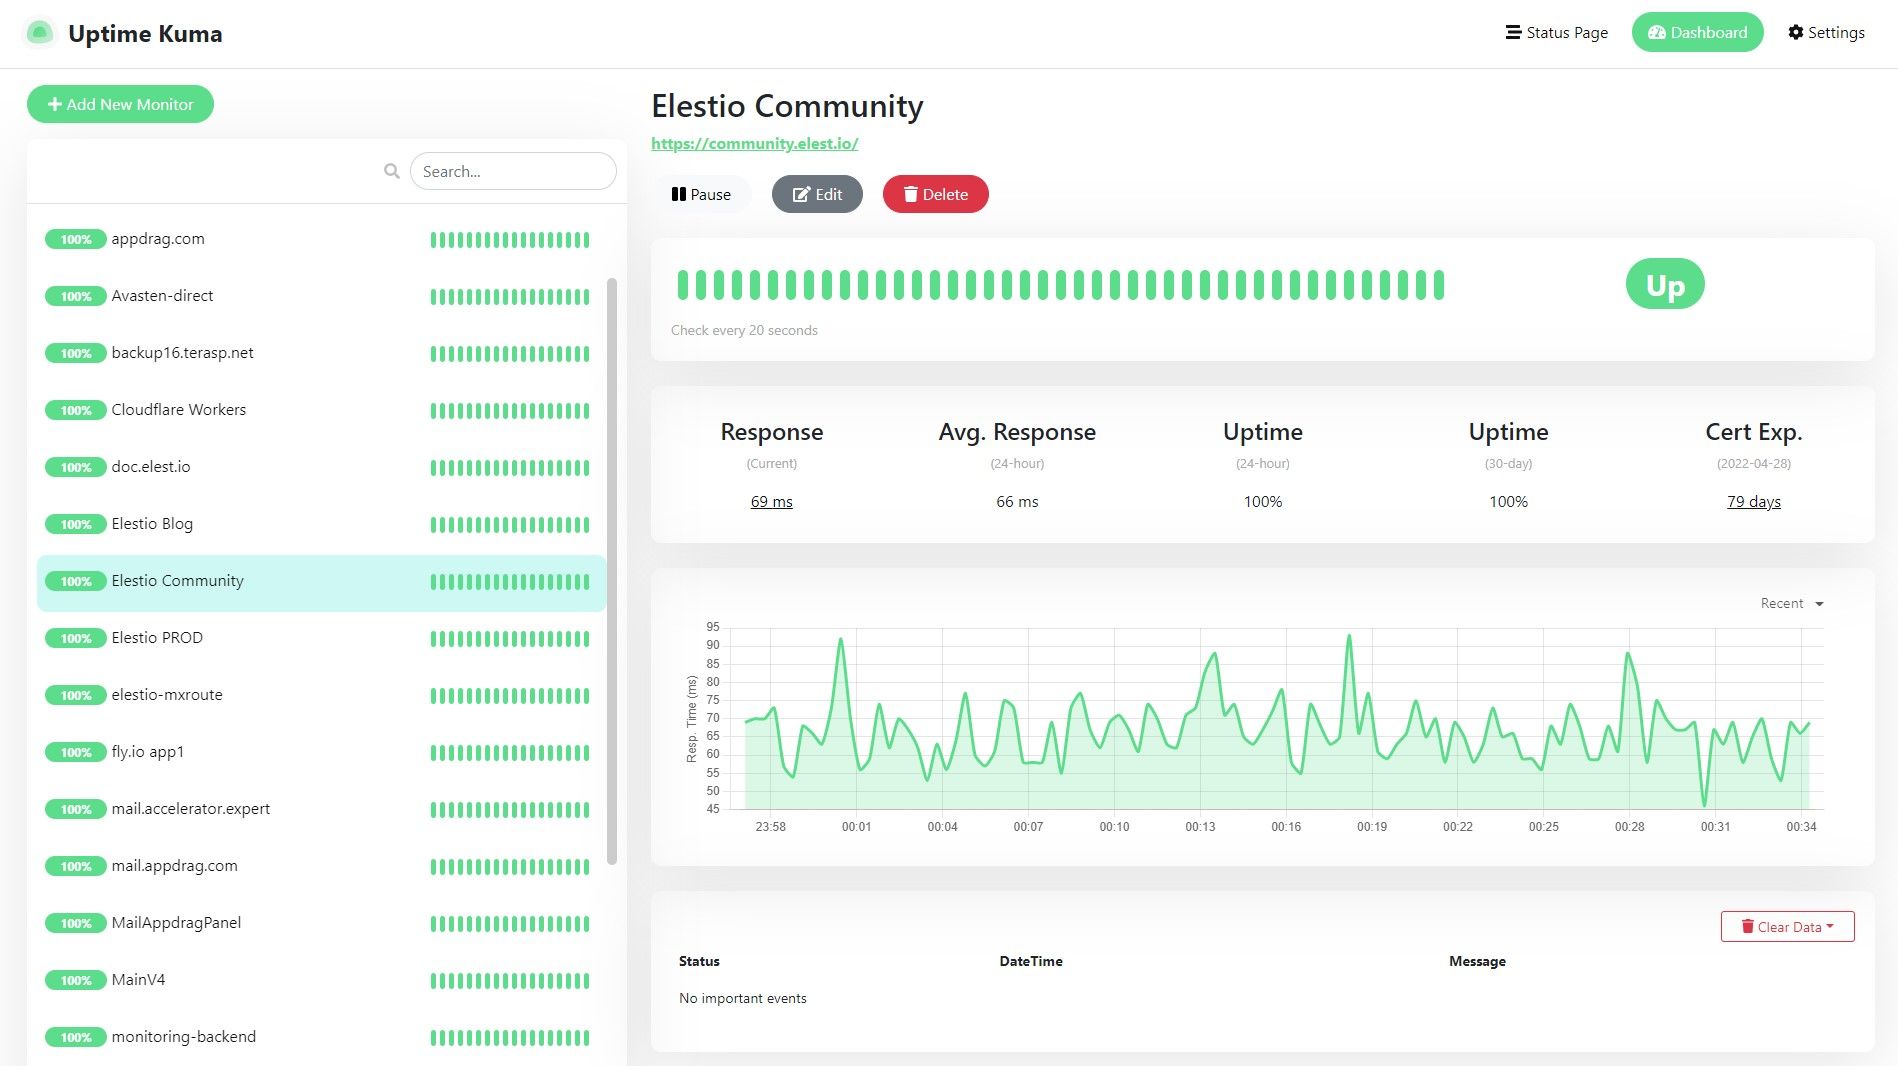Click the 100% badge beside appdrag.com
Screen dimensions: 1898x1066
pos(75,239)
